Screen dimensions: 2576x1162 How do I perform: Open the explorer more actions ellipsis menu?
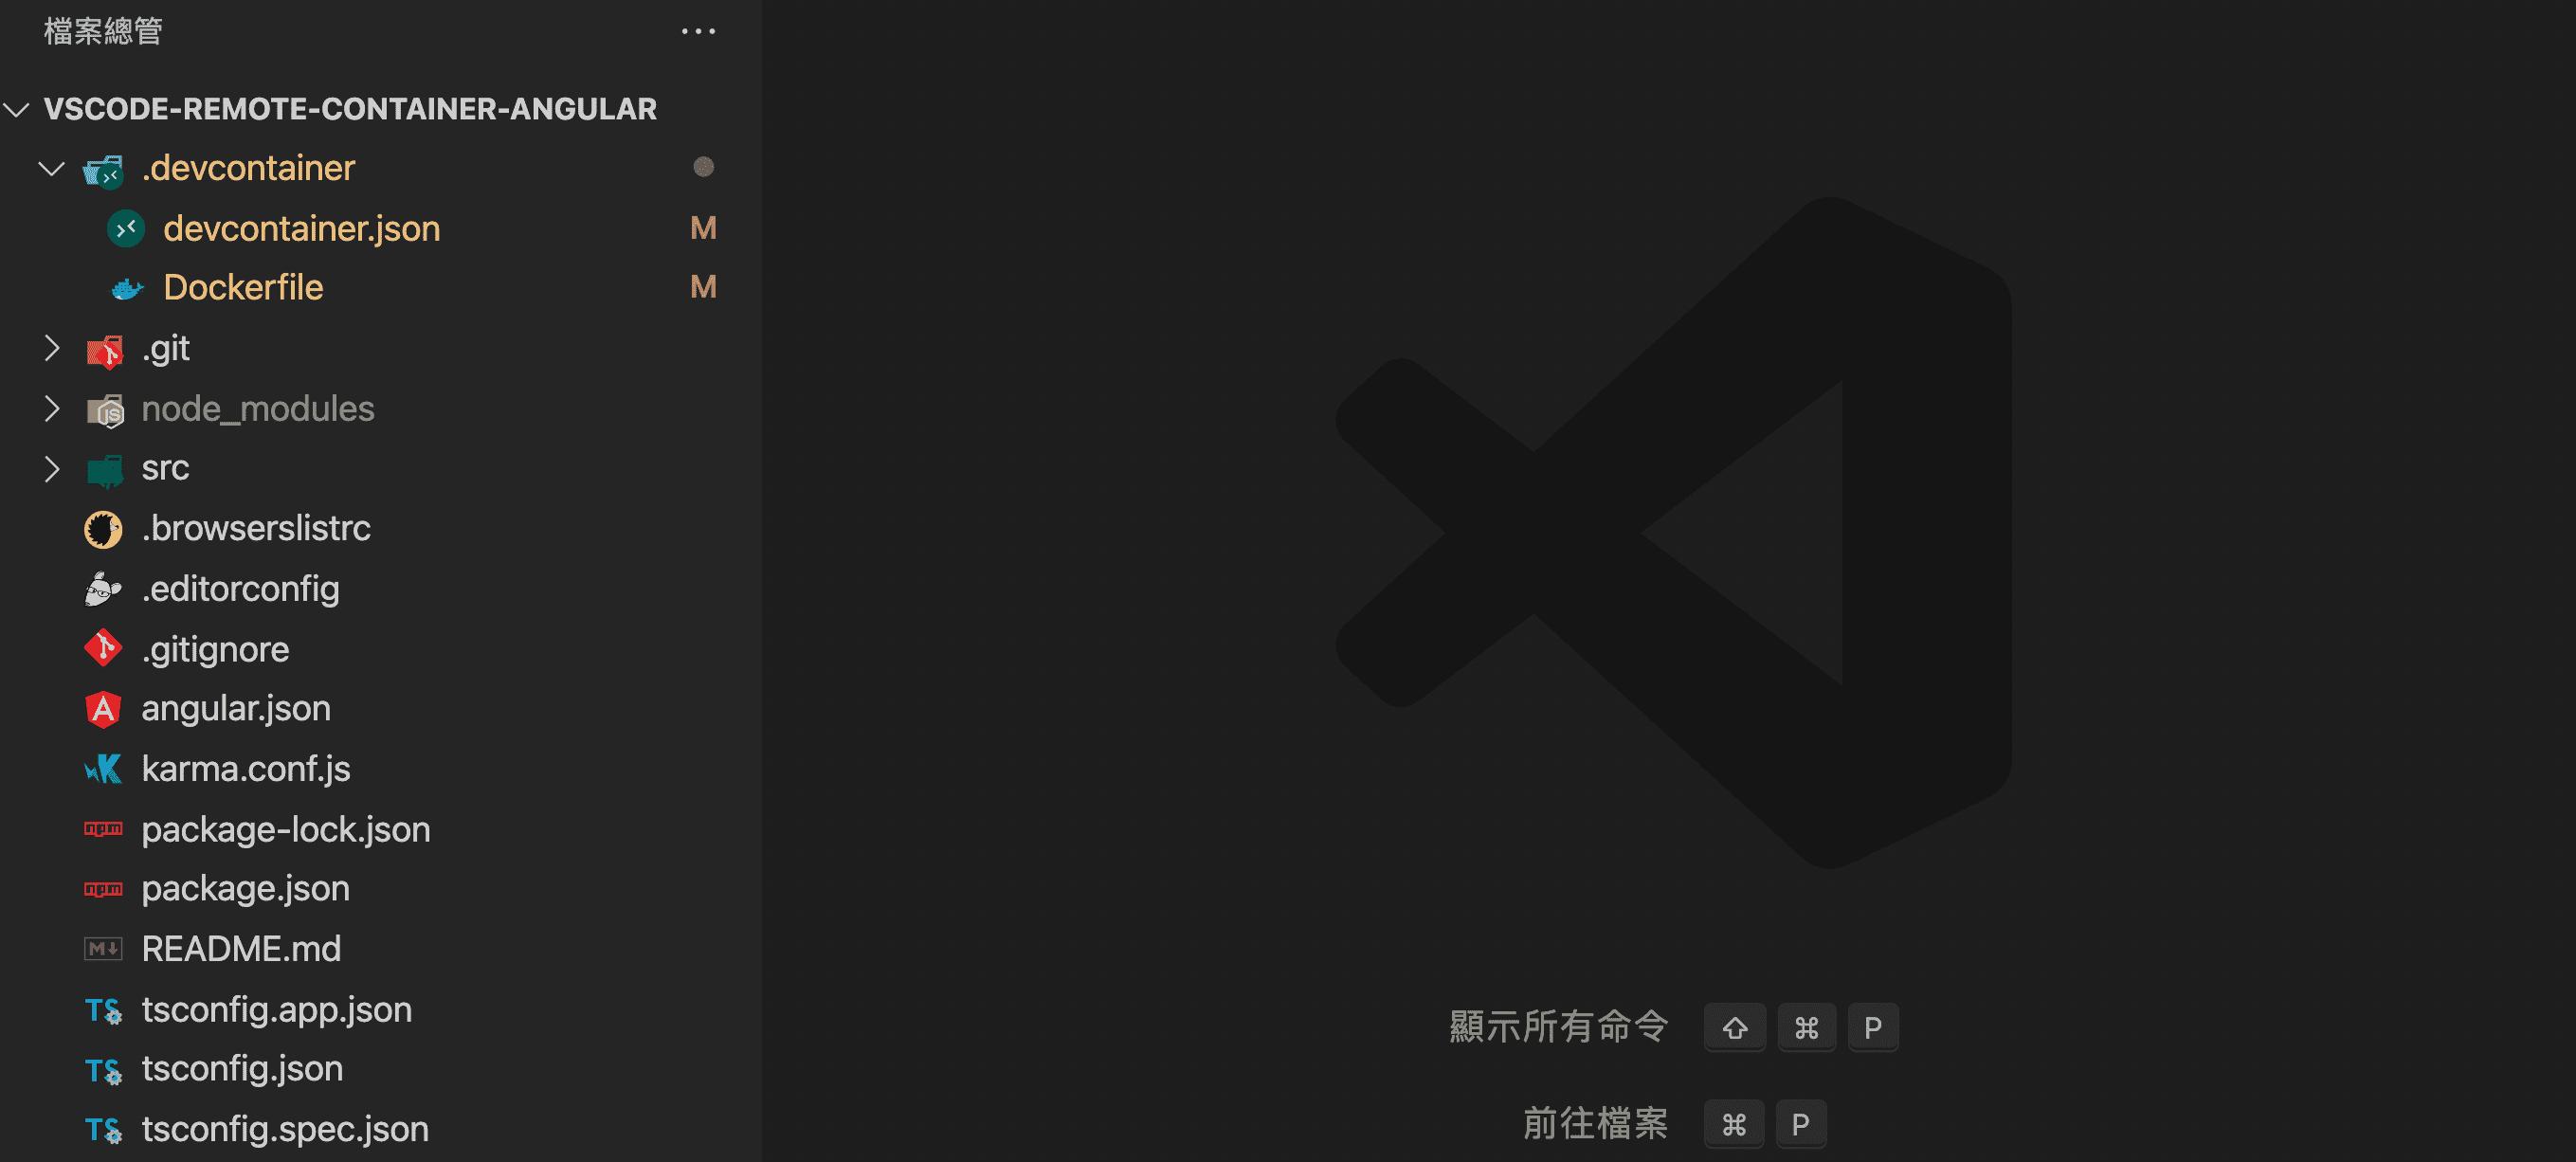point(698,32)
